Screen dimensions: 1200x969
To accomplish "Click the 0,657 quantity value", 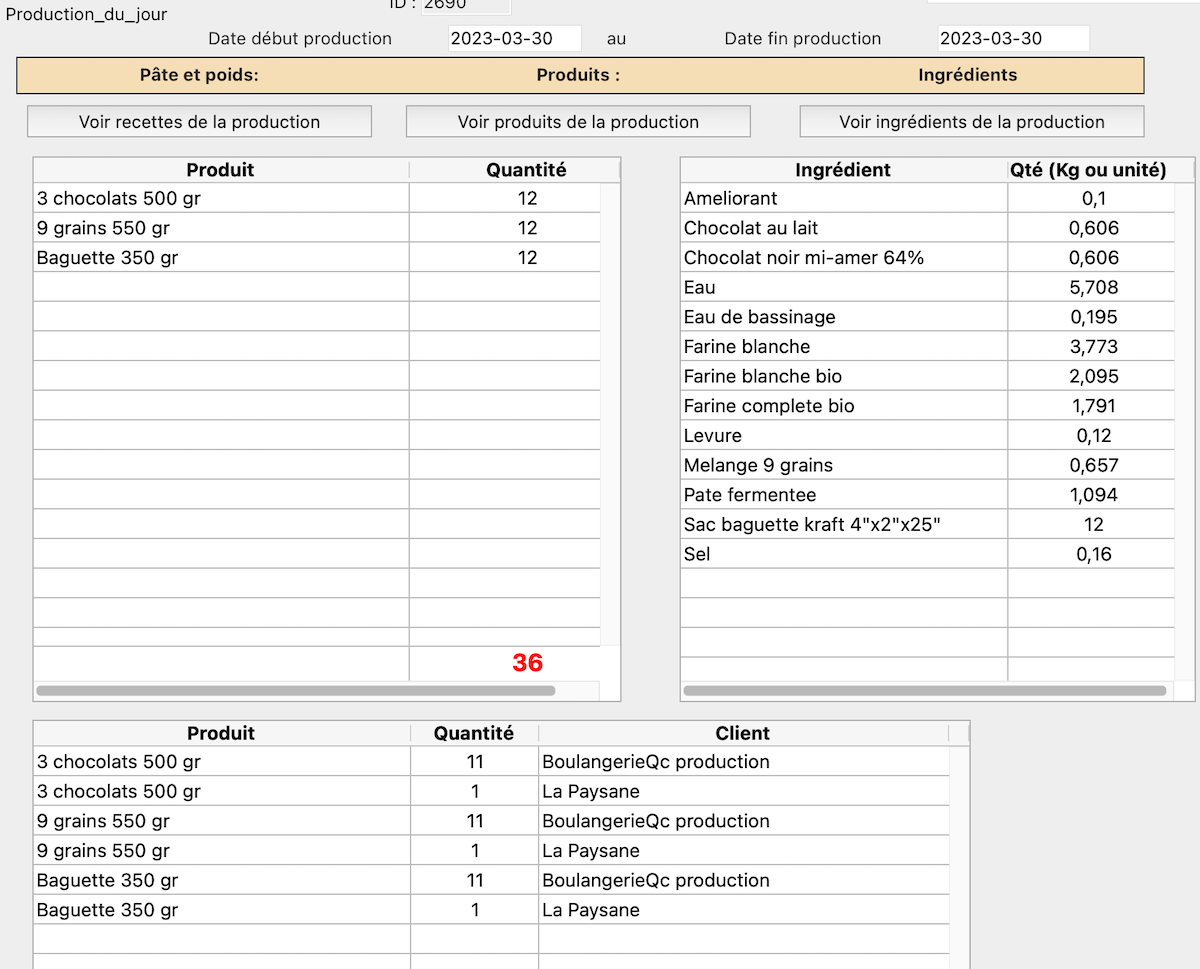I will point(1094,465).
